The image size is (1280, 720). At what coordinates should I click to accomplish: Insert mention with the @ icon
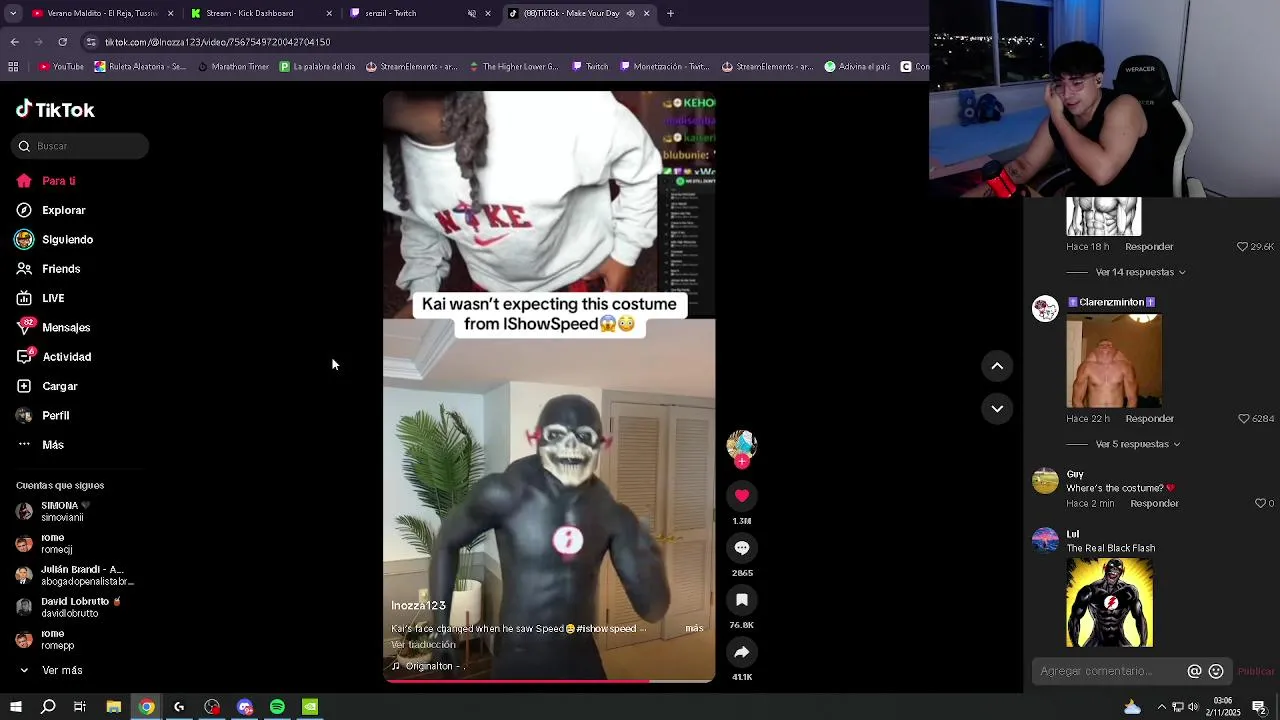pyautogui.click(x=1194, y=671)
